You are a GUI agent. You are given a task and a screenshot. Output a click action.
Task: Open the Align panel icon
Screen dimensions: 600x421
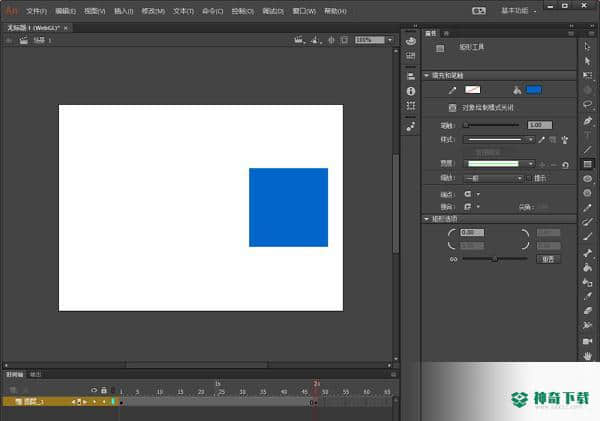tap(411, 76)
